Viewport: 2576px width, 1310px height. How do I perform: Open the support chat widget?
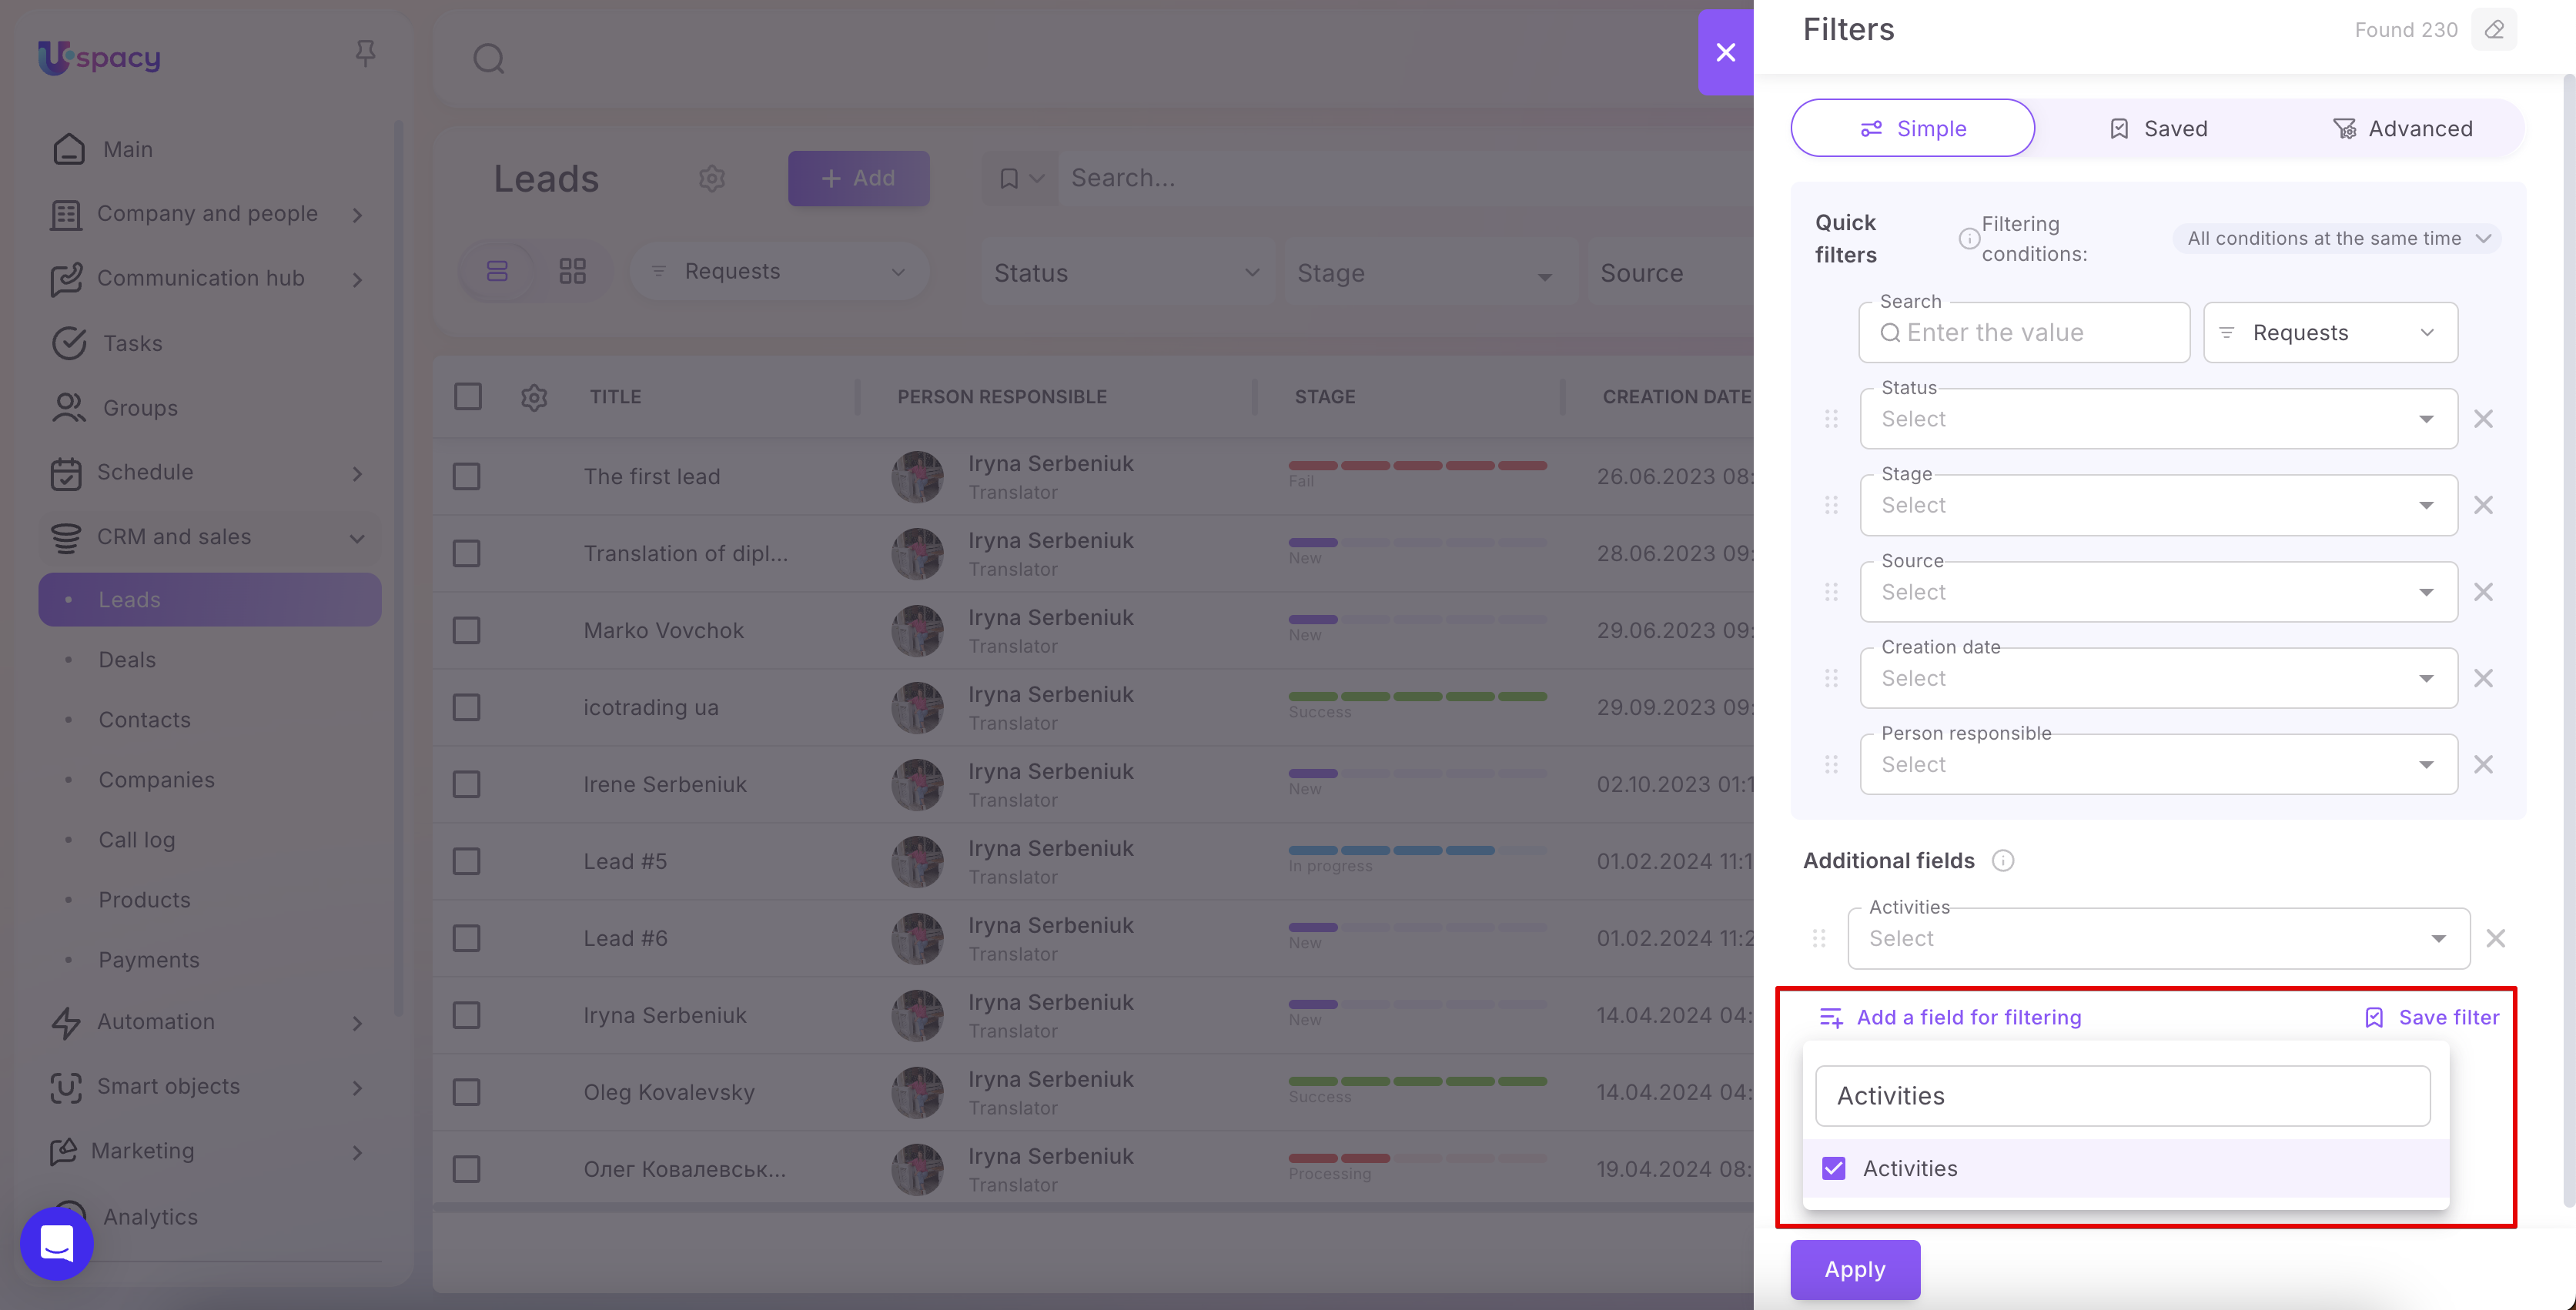click(x=57, y=1243)
